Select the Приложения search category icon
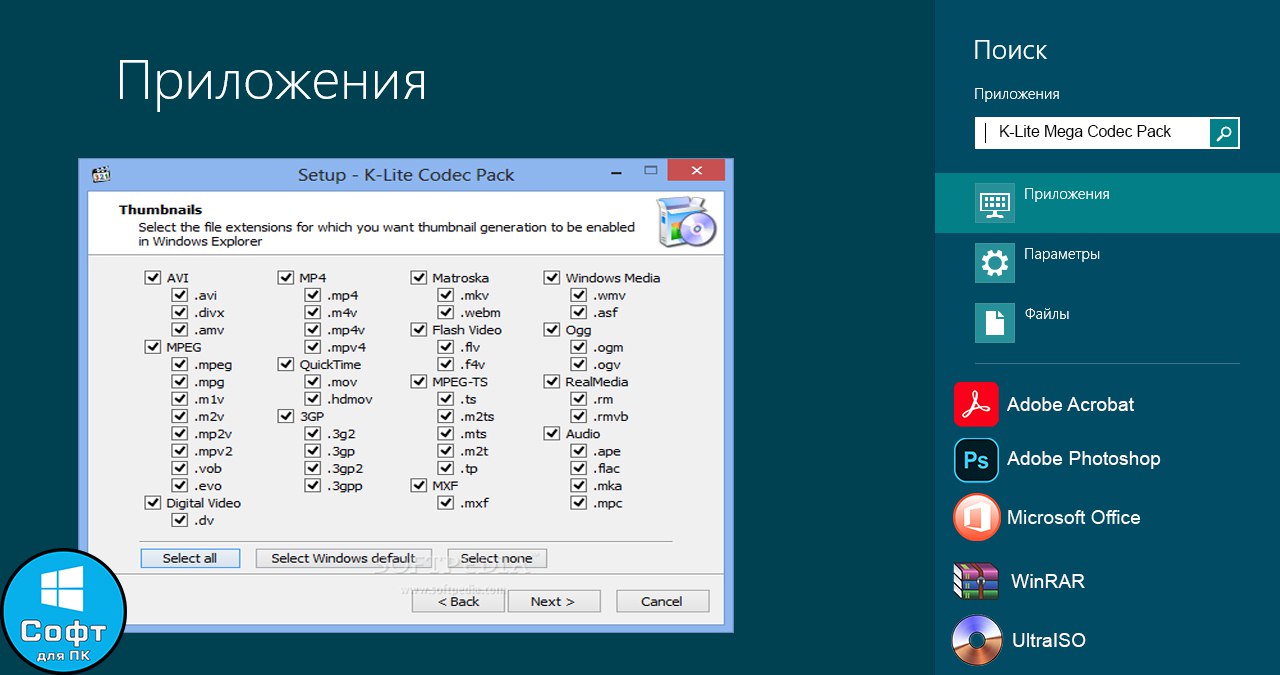The width and height of the screenshot is (1280, 675). [995, 203]
